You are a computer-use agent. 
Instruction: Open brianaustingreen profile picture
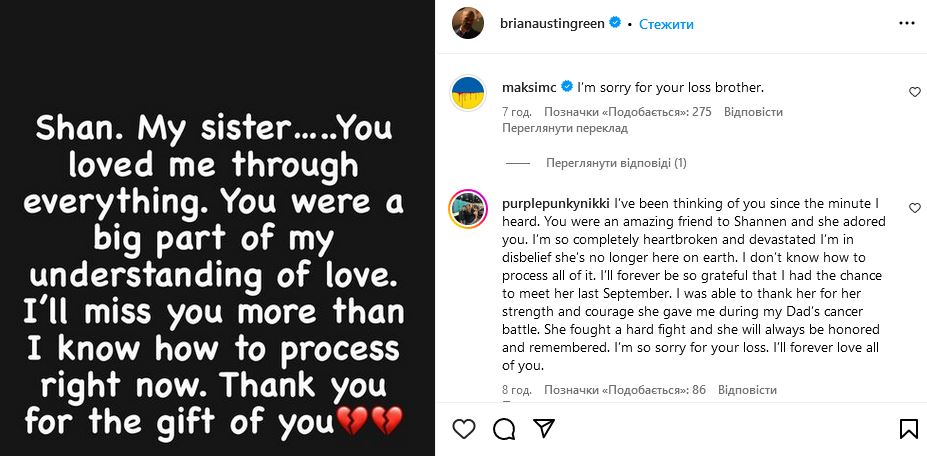point(469,23)
